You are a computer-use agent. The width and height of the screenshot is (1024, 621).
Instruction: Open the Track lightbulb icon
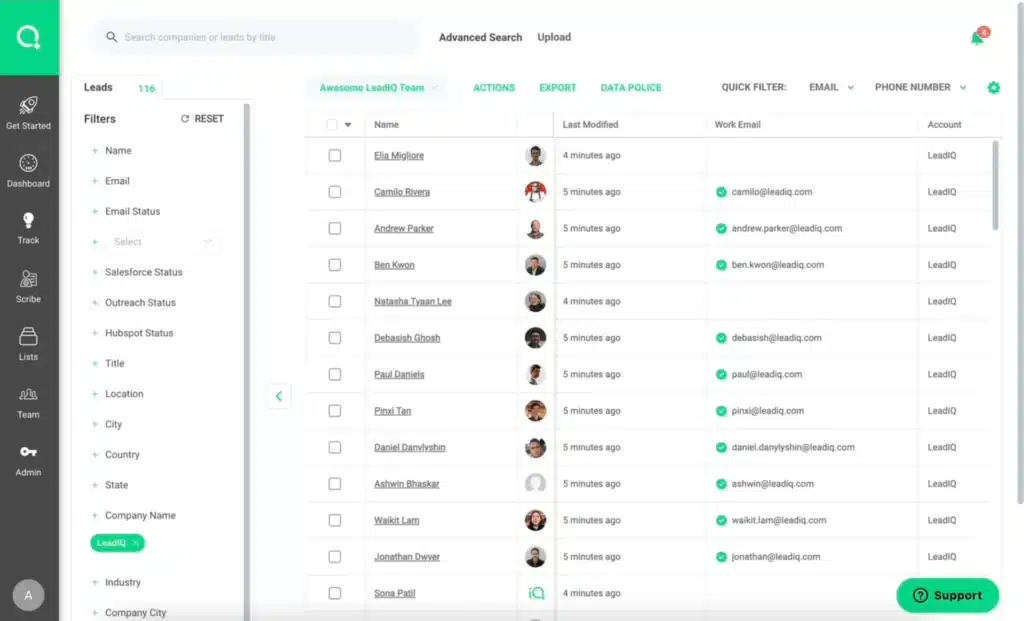[28, 220]
